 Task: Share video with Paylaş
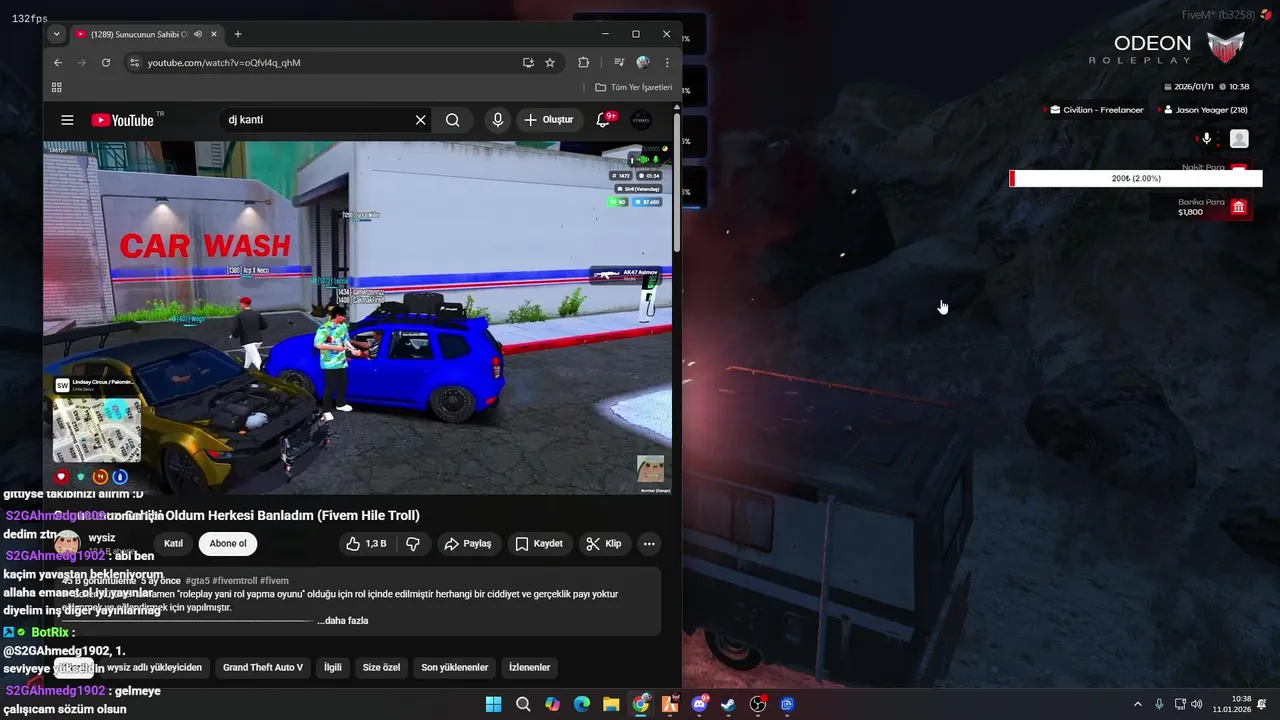(x=468, y=544)
